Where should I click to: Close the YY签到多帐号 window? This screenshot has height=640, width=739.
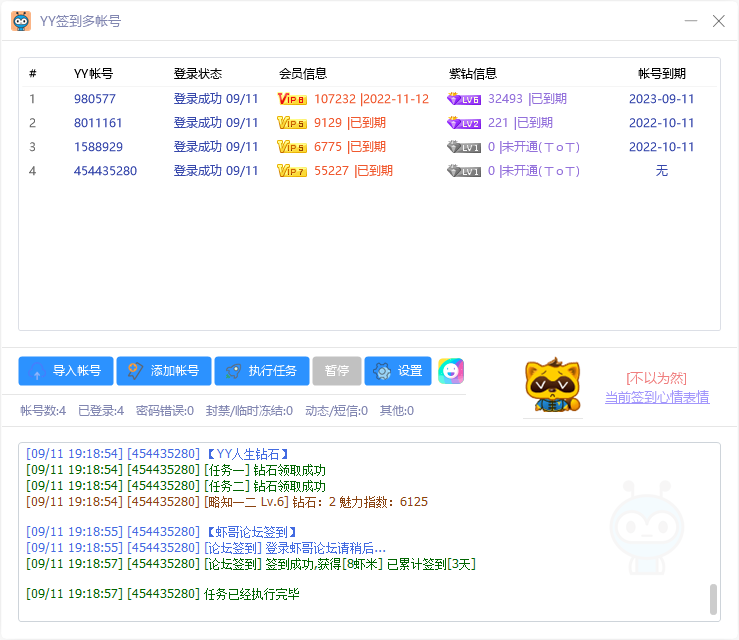[719, 21]
